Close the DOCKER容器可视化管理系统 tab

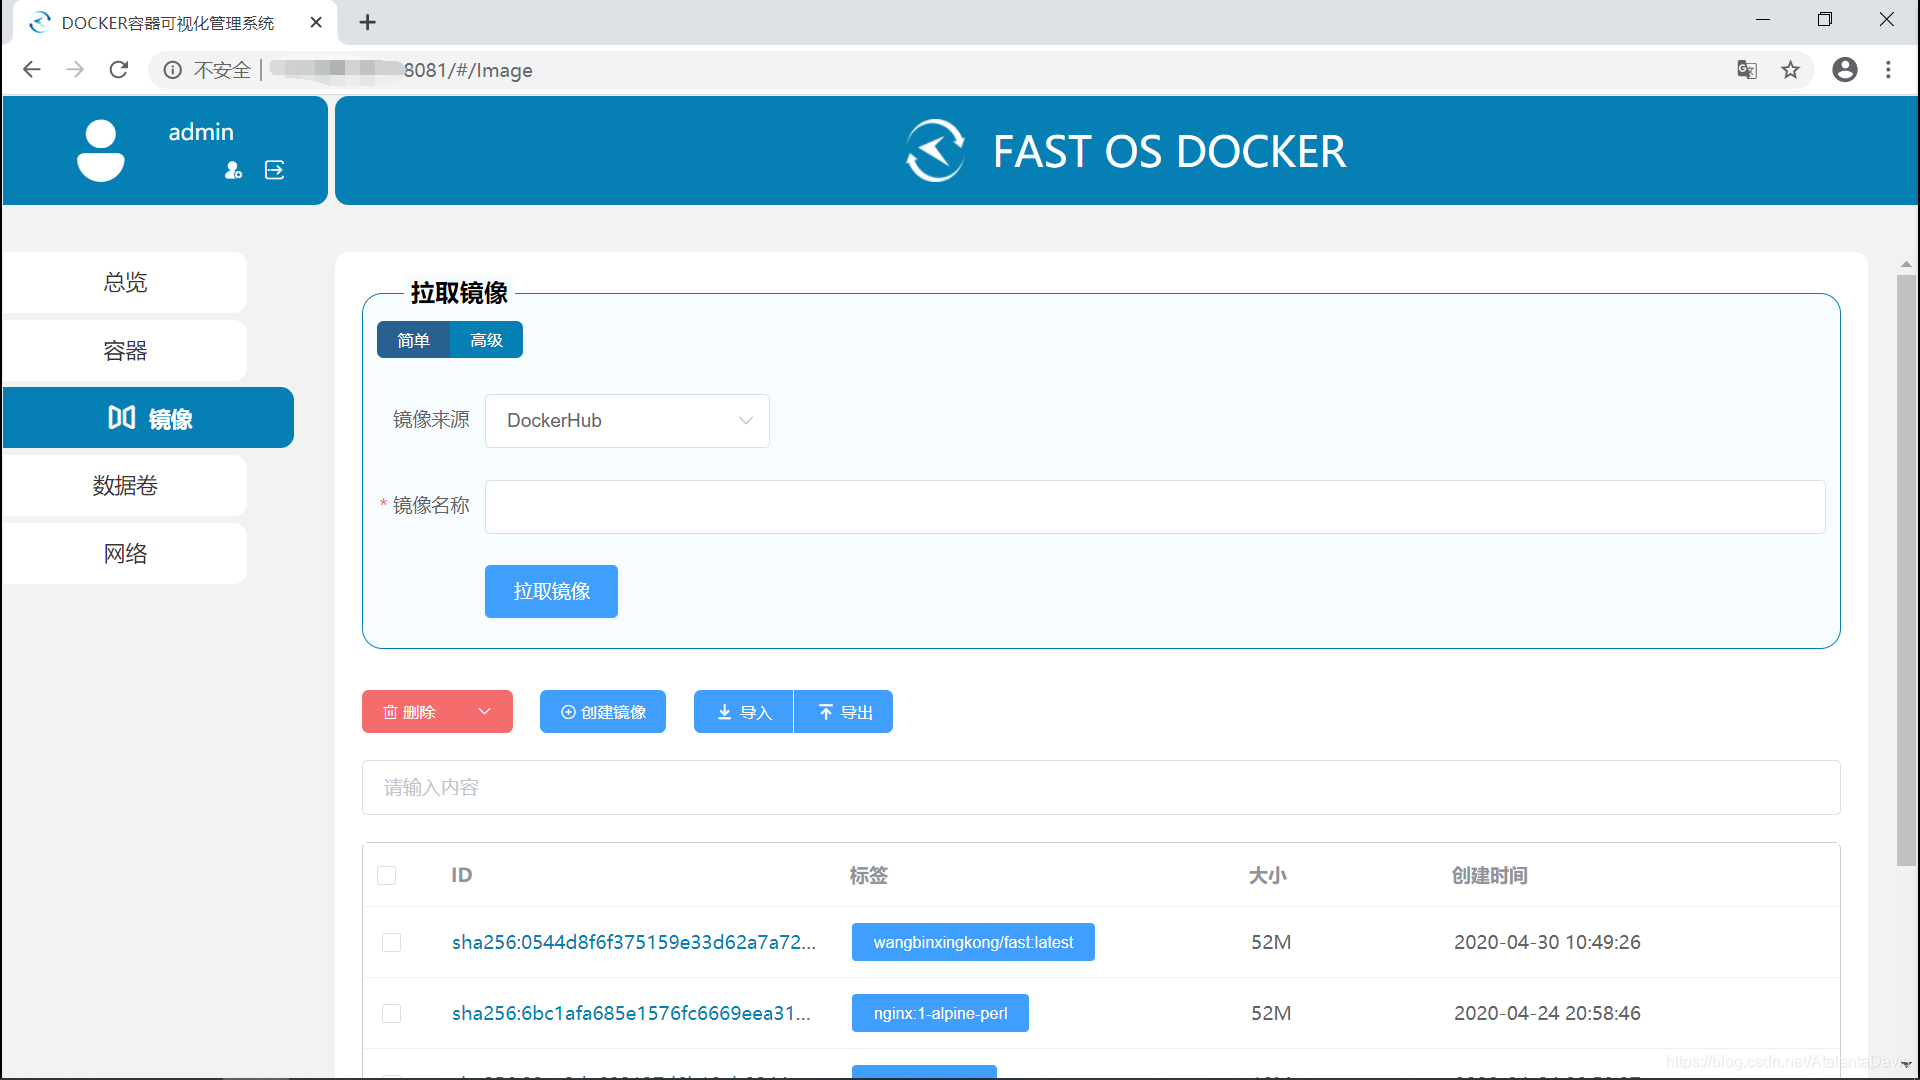coord(316,22)
